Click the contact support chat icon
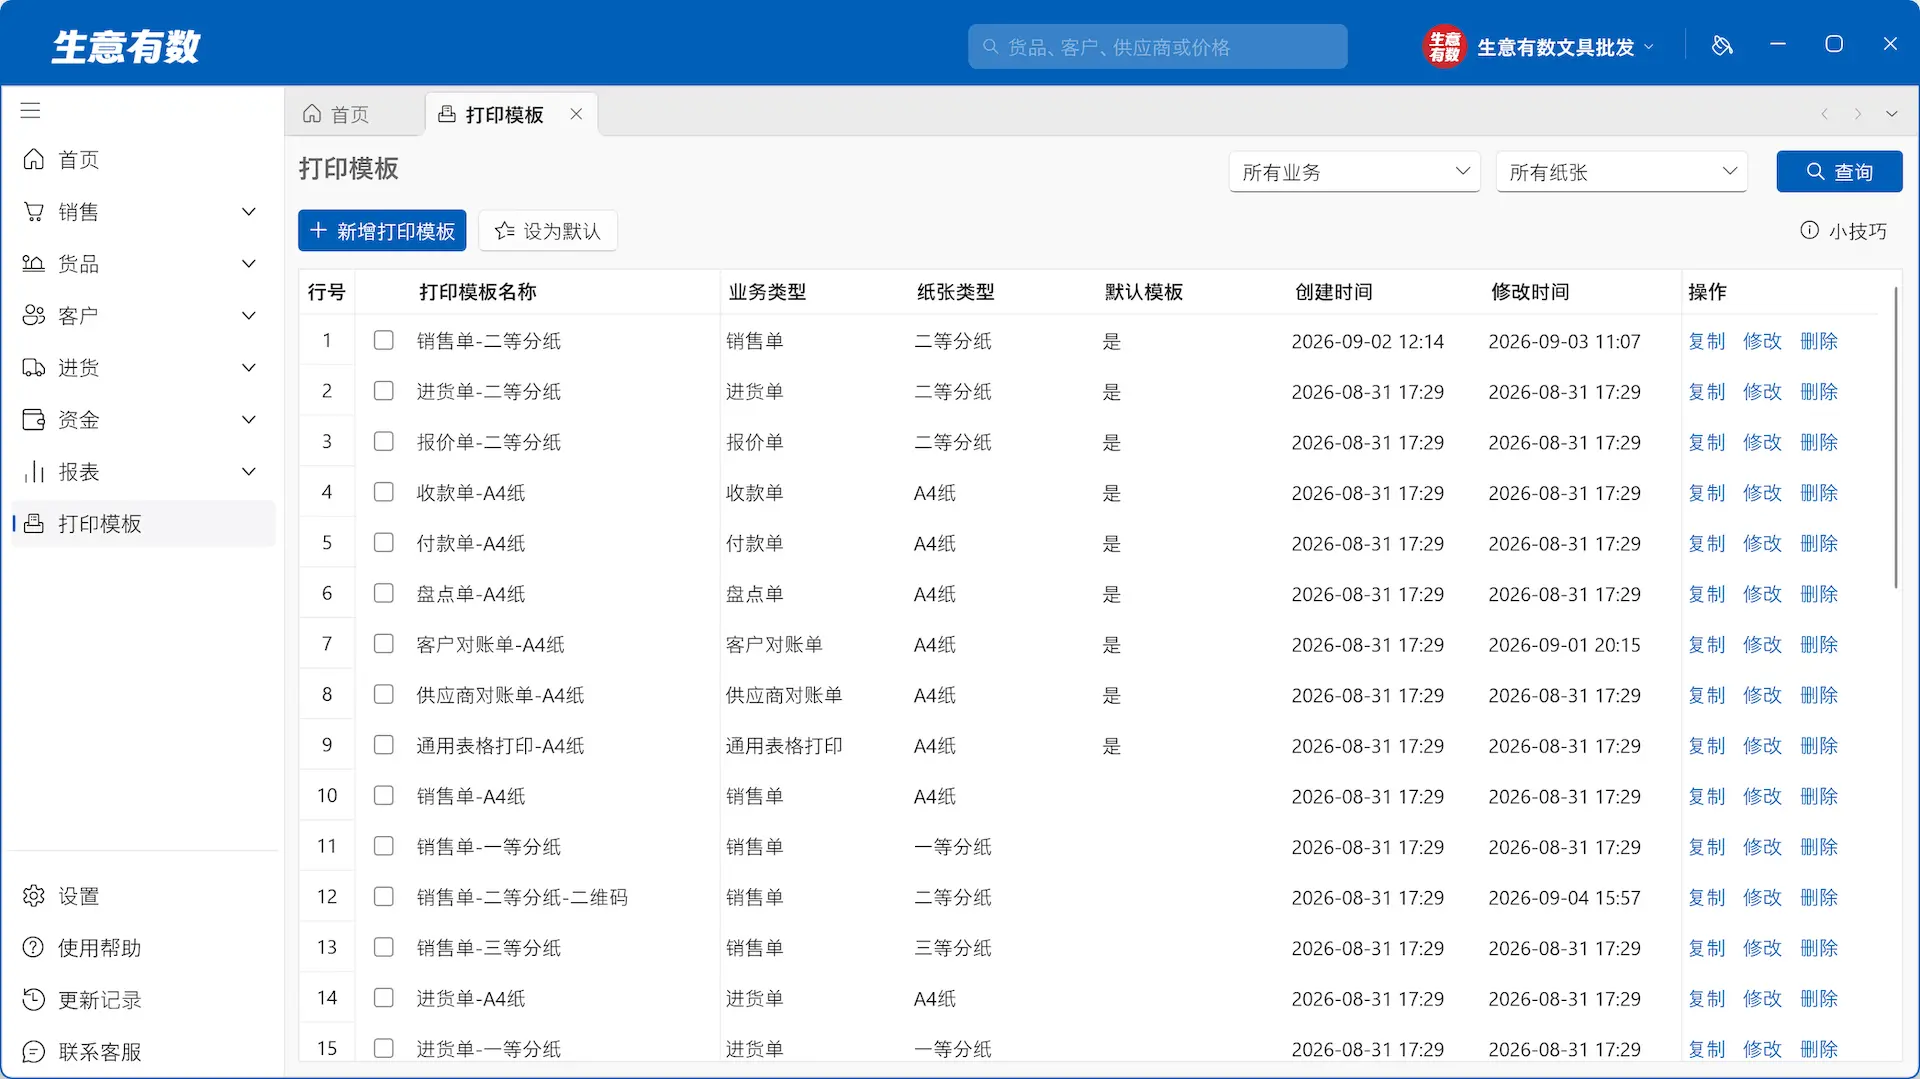Image resolution: width=1920 pixels, height=1079 pixels. pos(34,1052)
